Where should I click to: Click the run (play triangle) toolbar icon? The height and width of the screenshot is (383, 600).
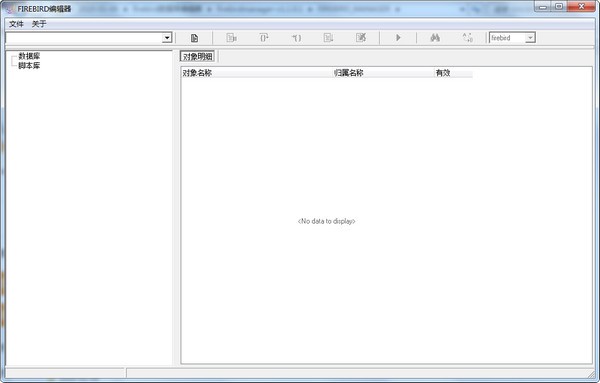(398, 38)
